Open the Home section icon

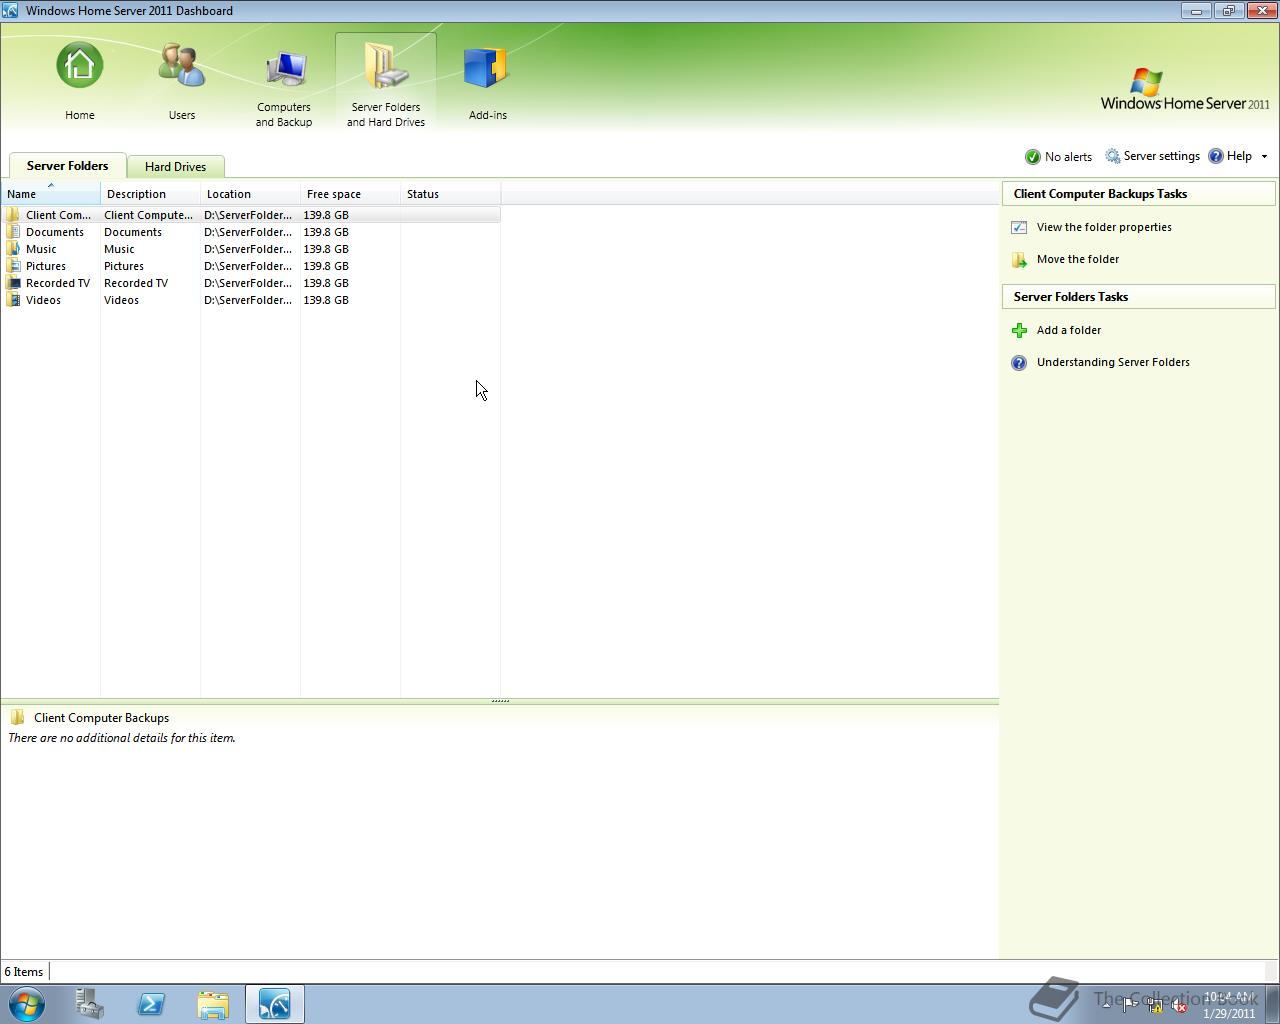[x=79, y=66]
